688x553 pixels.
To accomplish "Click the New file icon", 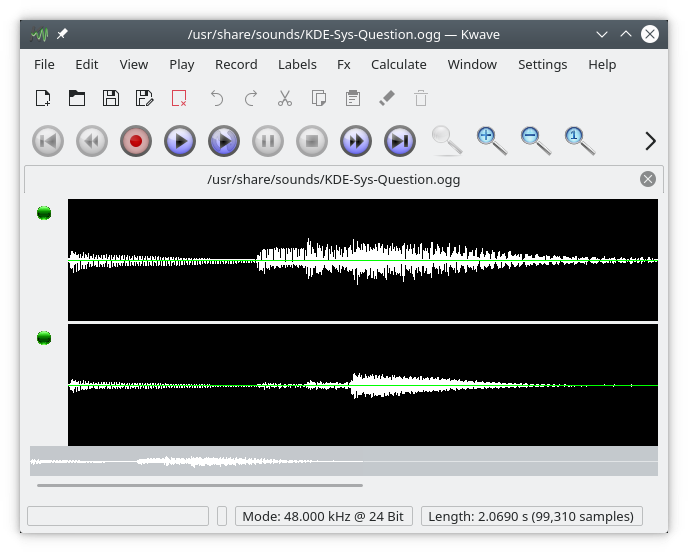I will point(43,98).
